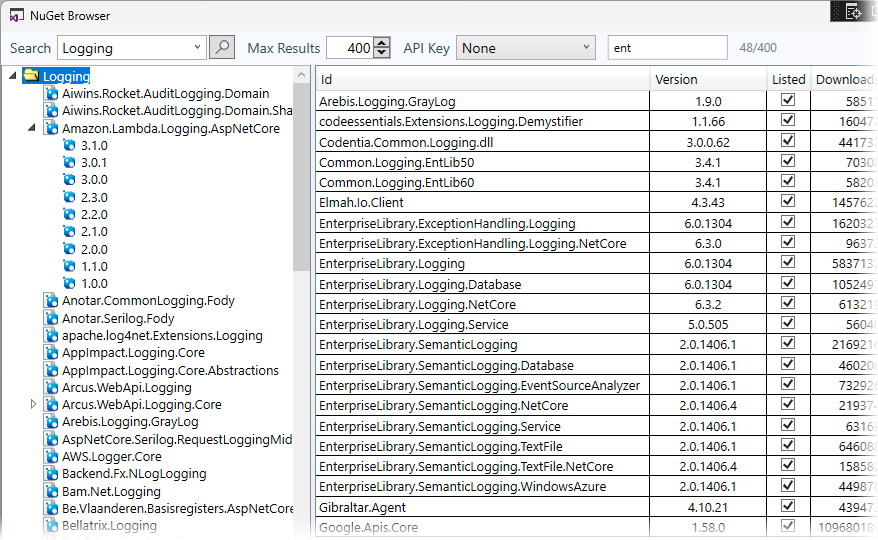Screen dimensions: 878x540
Task: Click the package icon beside Arebis.Logging.GrayLog in tree
Action: (52, 422)
